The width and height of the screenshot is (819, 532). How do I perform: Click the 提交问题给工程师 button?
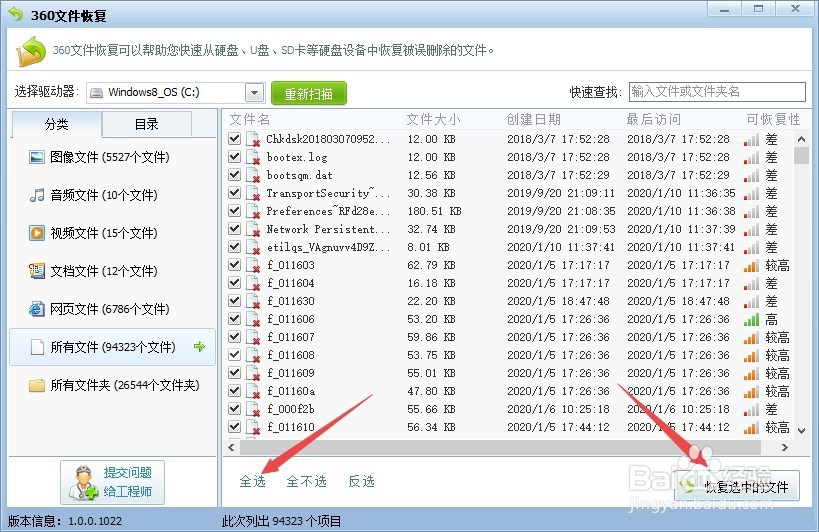coord(112,482)
